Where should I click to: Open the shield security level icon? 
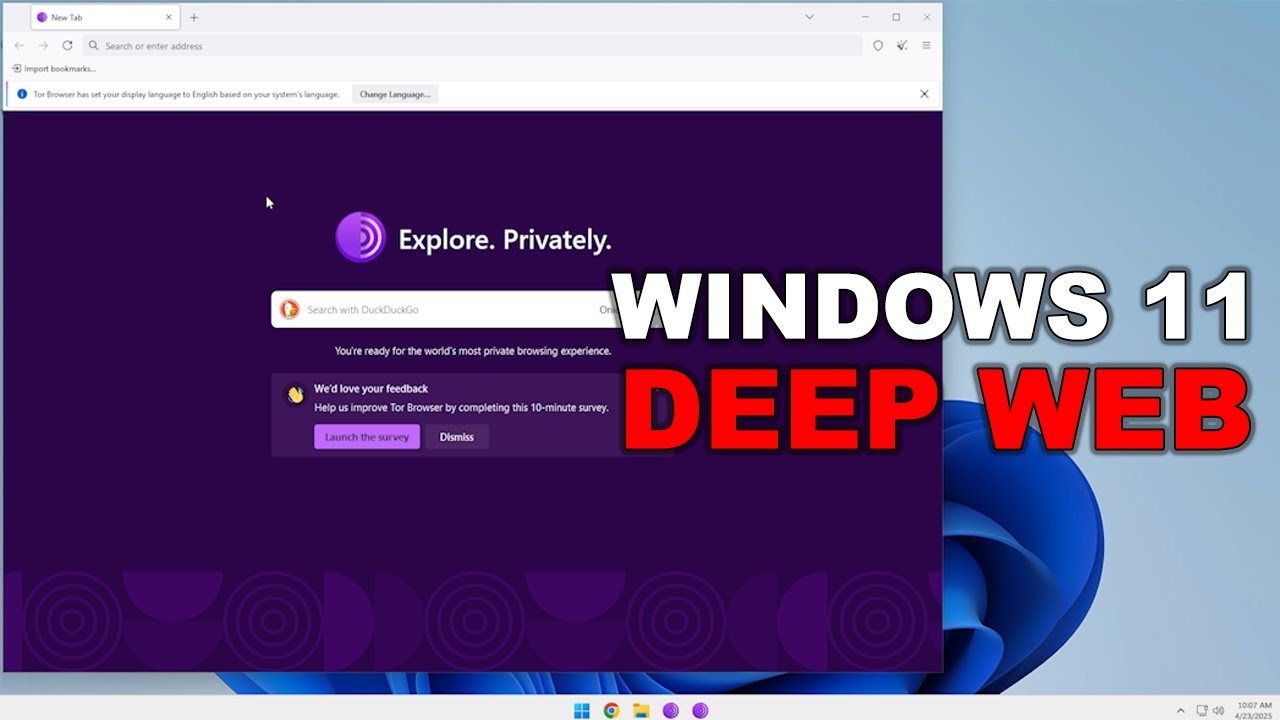click(x=878, y=46)
